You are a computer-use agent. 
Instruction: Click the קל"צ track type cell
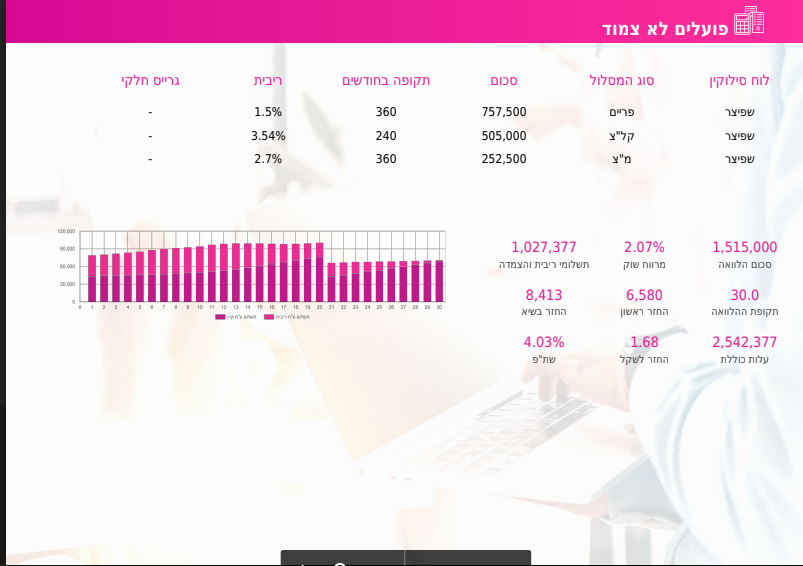[x=621, y=136]
